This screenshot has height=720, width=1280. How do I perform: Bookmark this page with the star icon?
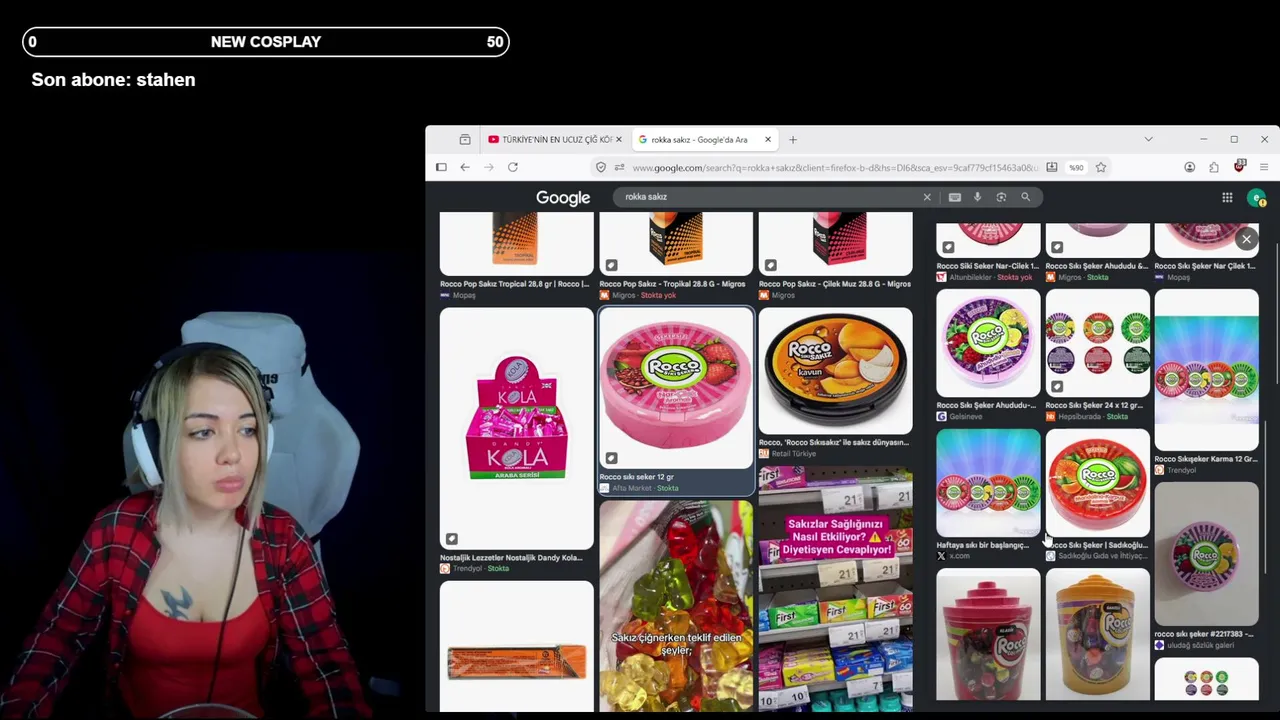[x=1101, y=167]
